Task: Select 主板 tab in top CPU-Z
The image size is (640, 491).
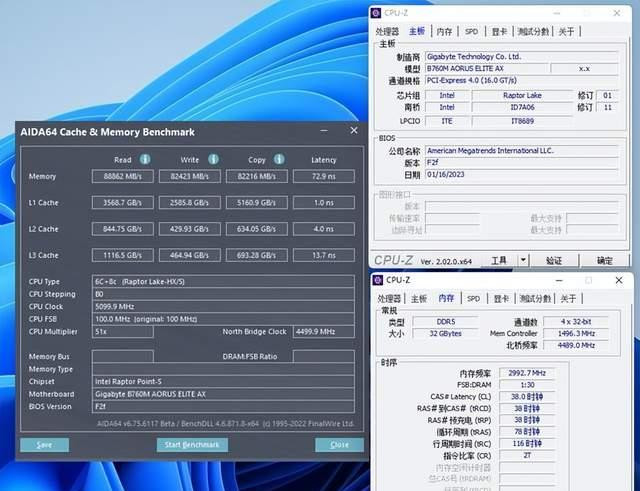Action: coord(417,31)
